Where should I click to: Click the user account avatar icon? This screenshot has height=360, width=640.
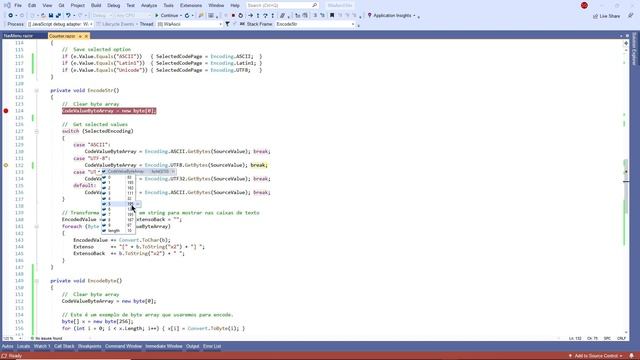coord(584,5)
